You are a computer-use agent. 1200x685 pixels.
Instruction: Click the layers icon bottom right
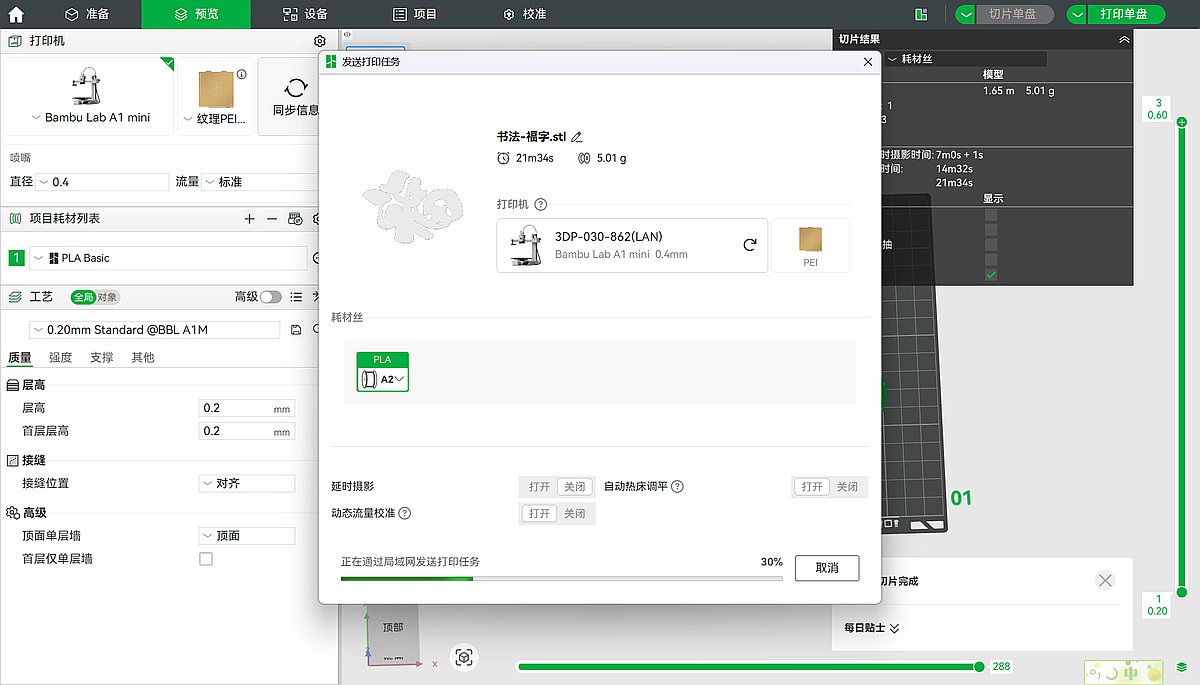pyautogui.click(x=1182, y=667)
